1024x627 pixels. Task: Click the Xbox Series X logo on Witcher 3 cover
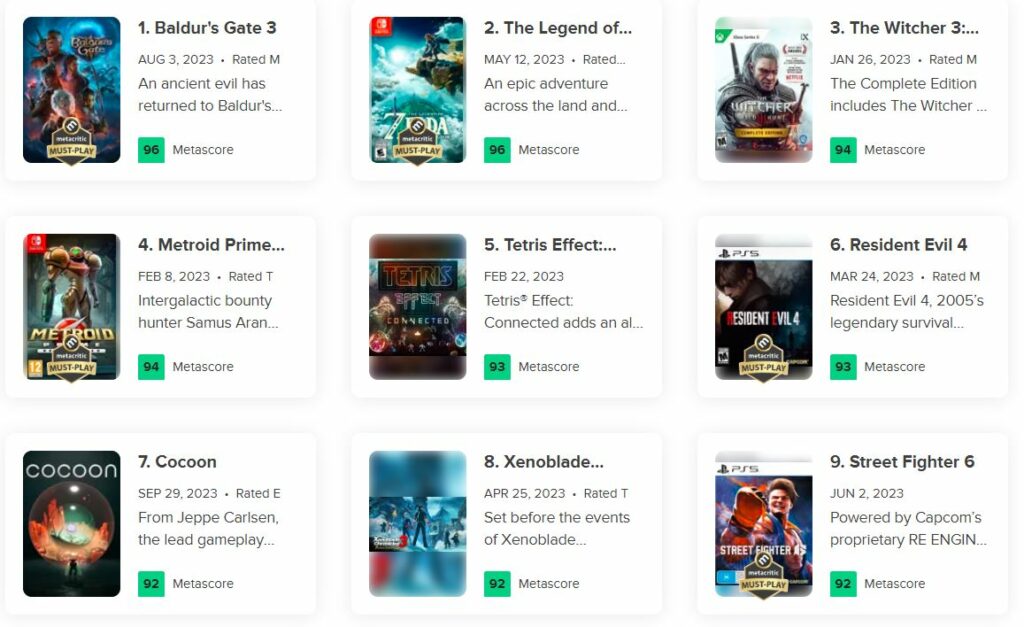pos(722,34)
